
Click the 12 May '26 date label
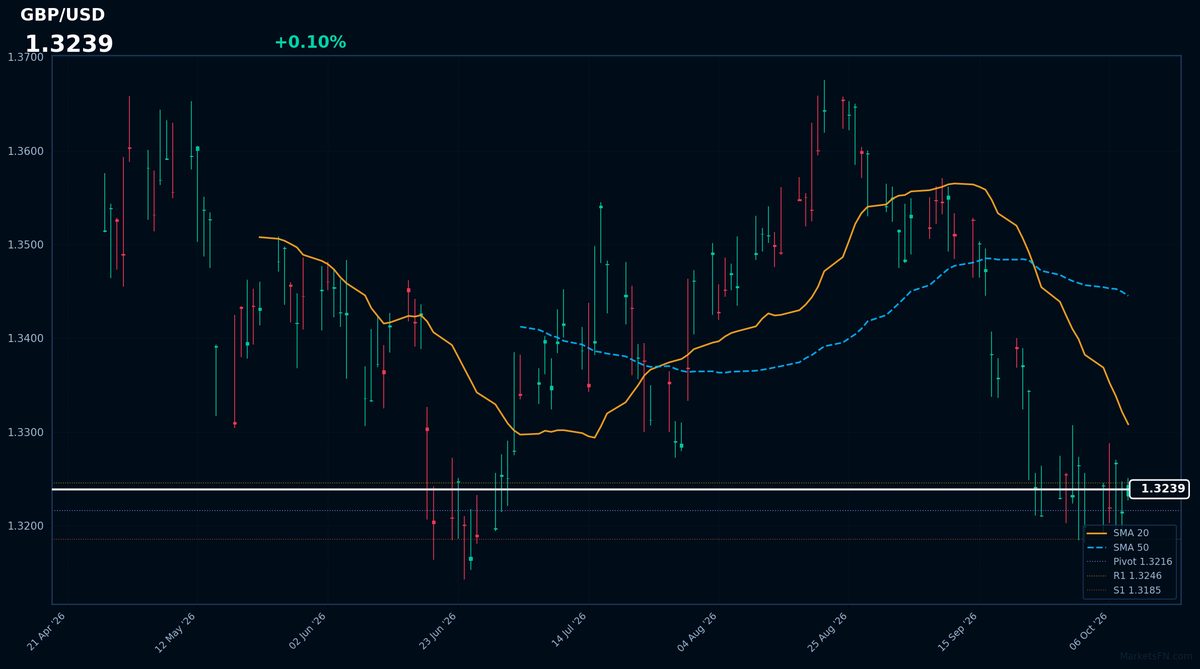coord(175,632)
